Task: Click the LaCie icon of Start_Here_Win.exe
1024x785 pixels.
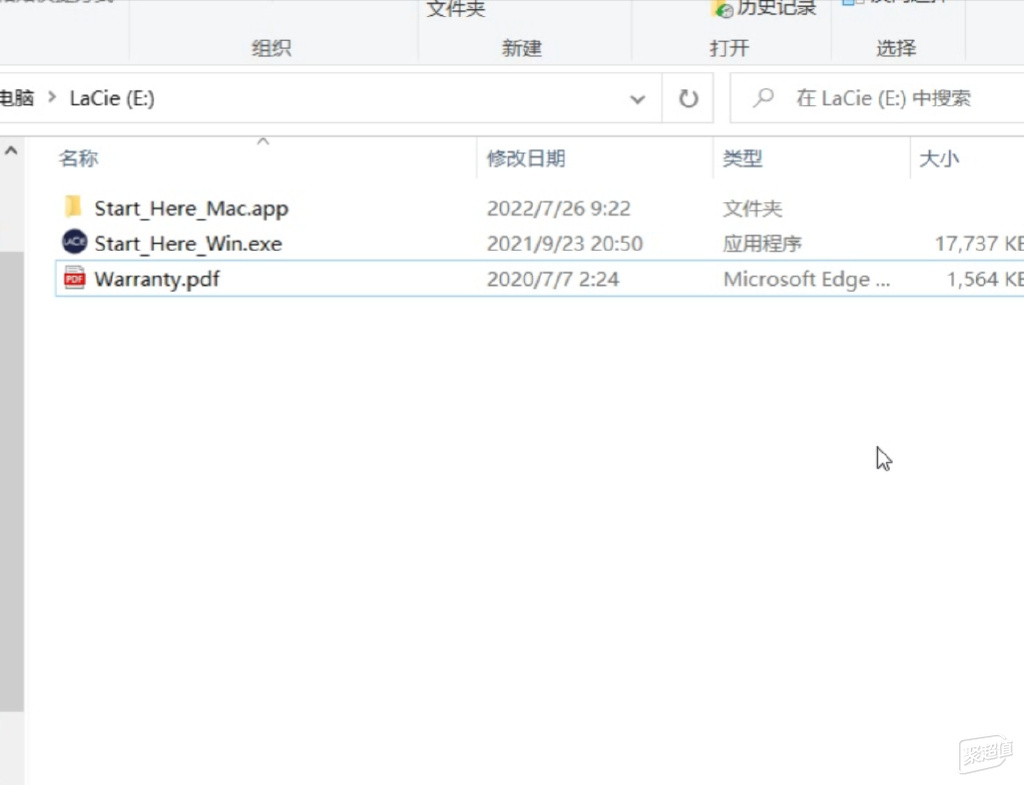Action: tap(74, 242)
